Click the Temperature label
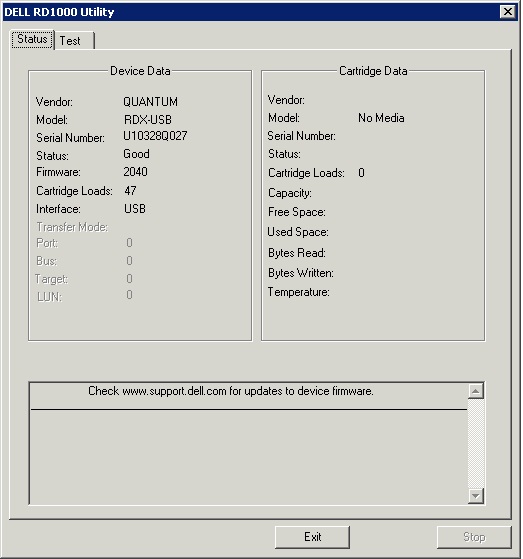Screen dimensions: 523x559 click(x=298, y=292)
